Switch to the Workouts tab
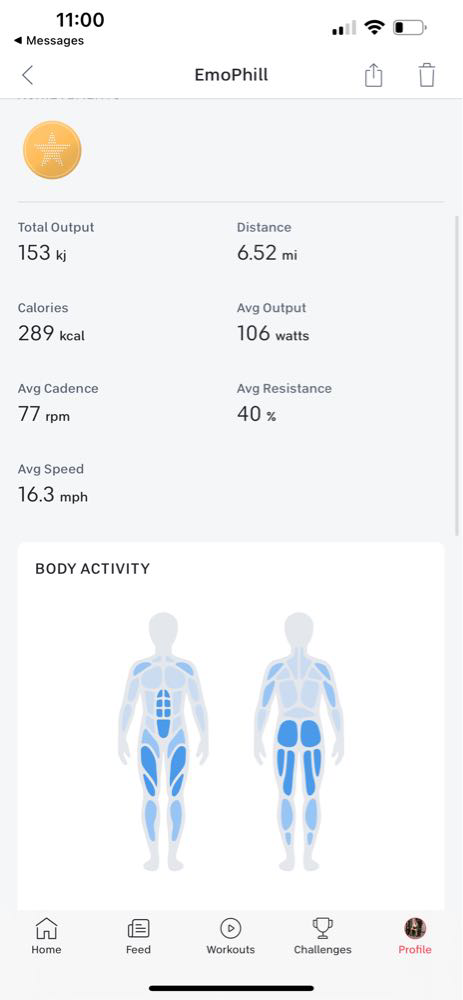 click(x=230, y=936)
